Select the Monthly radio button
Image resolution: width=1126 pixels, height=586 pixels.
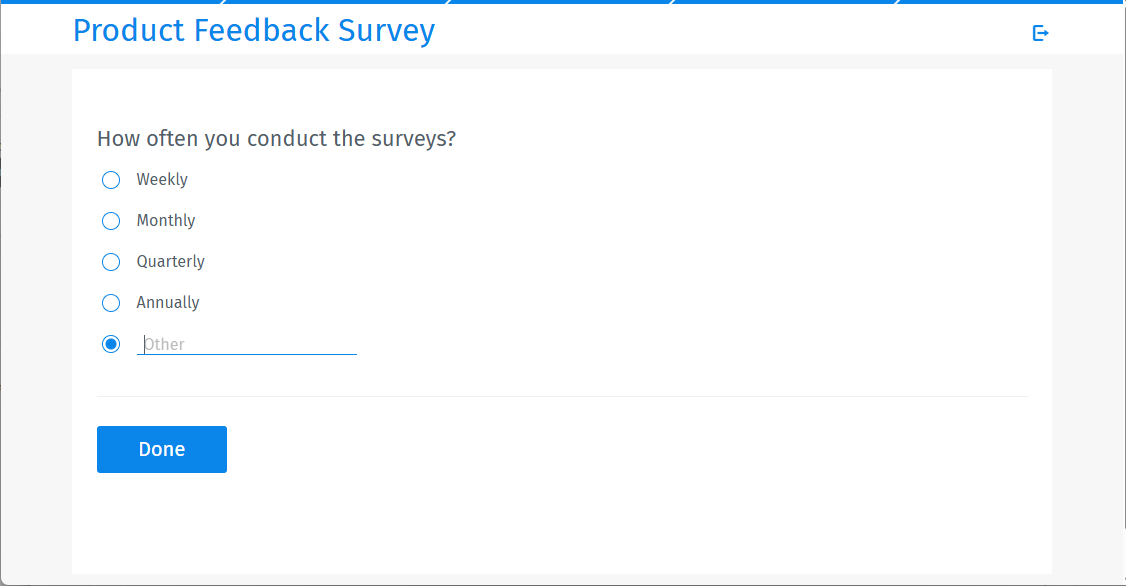coord(111,221)
